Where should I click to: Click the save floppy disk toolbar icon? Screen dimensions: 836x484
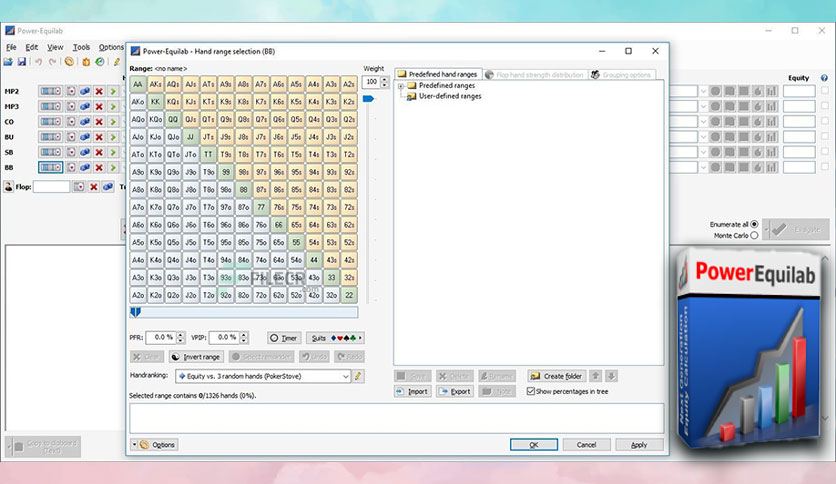point(22,62)
